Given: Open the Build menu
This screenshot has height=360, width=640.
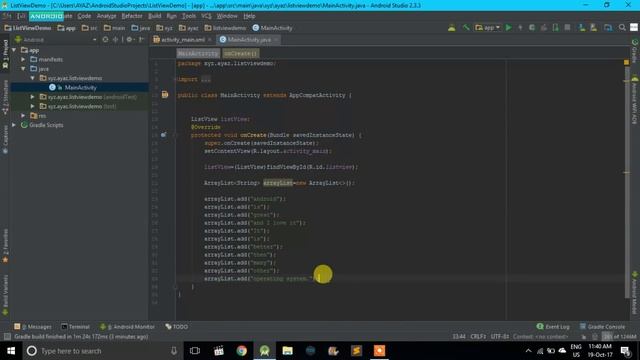Looking at the screenshot, I should coord(155,16).
